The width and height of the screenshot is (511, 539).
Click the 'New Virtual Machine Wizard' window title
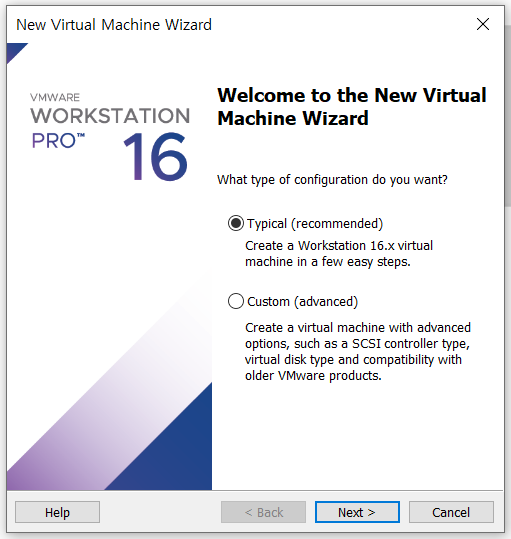[x=114, y=25]
